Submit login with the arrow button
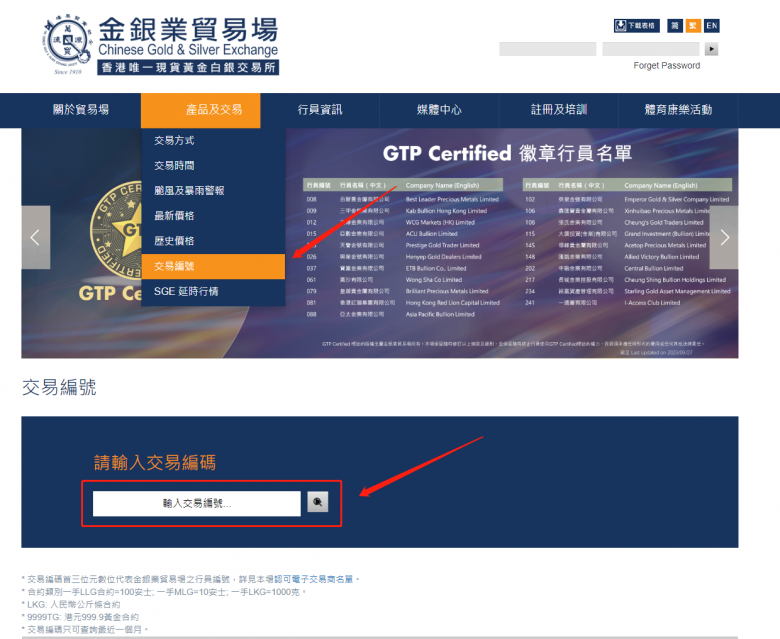Image resolution: width=780 pixels, height=639 pixels. [x=711, y=49]
